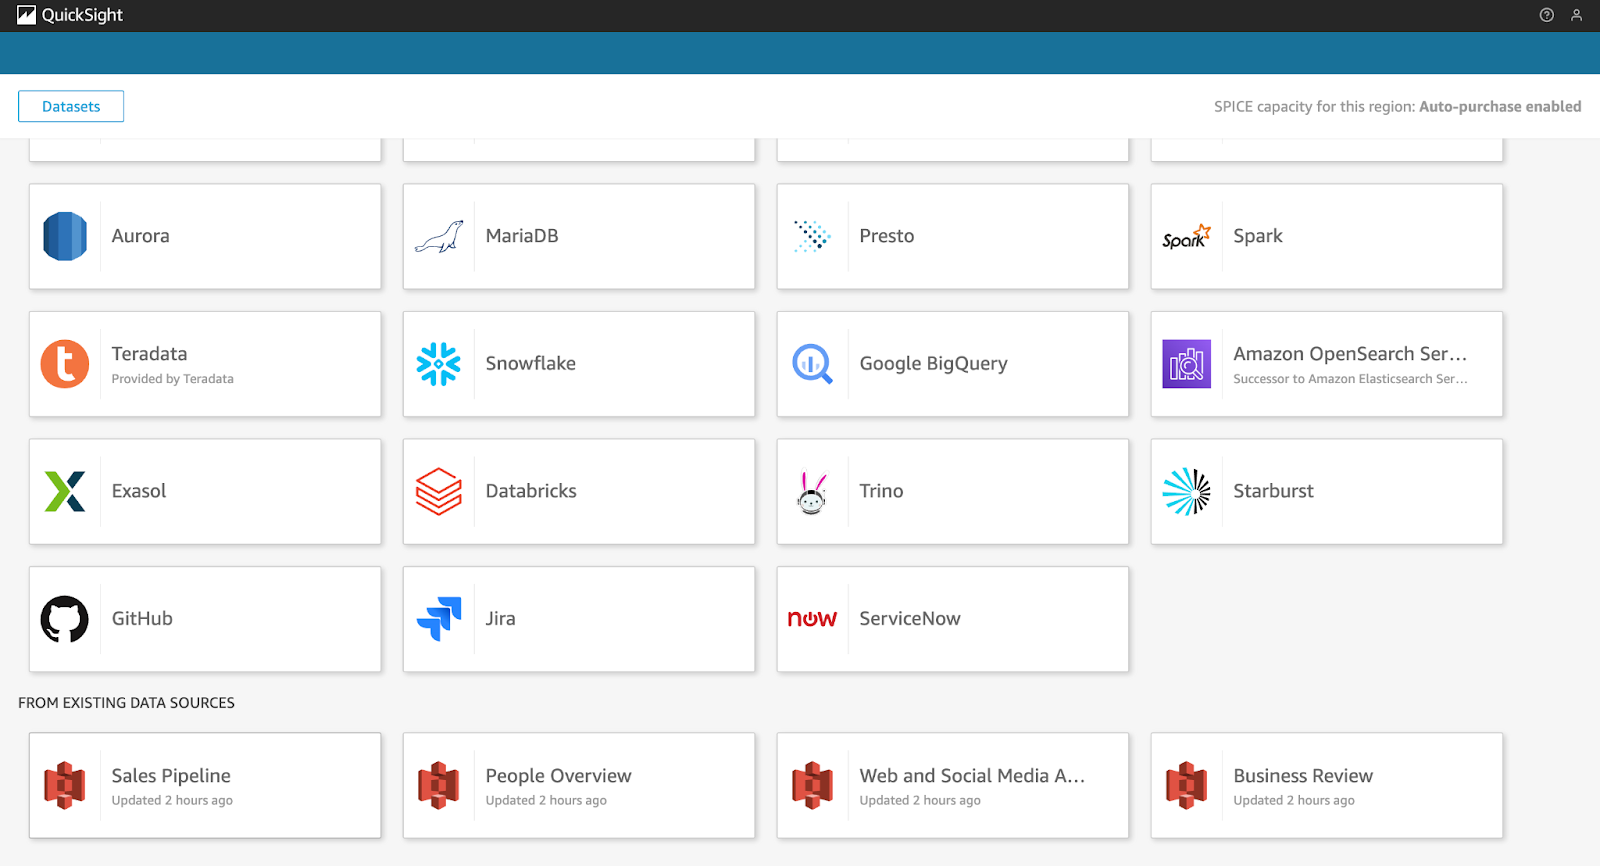This screenshot has width=1600, height=866.
Task: Select the Starburst data source label
Action: tap(1274, 491)
